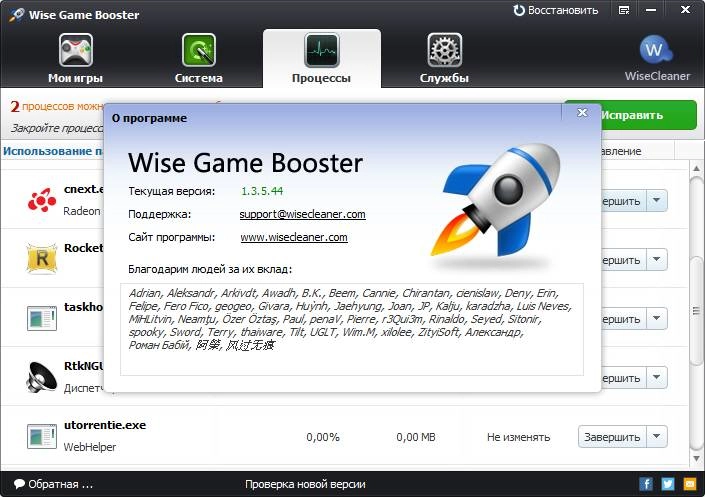
Task: Click the scrollbar down arrow
Action: pos(696,459)
